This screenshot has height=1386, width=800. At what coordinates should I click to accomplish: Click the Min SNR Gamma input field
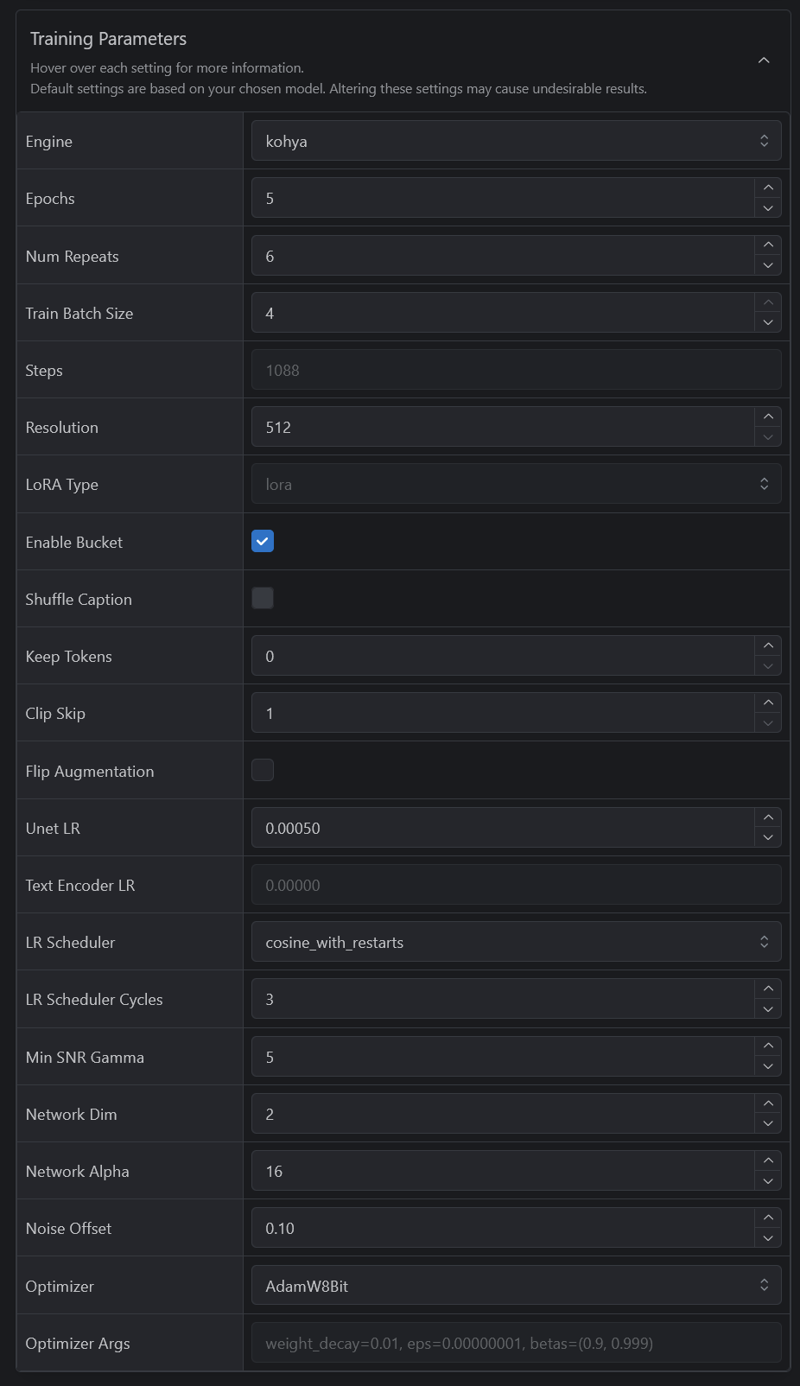point(502,1057)
